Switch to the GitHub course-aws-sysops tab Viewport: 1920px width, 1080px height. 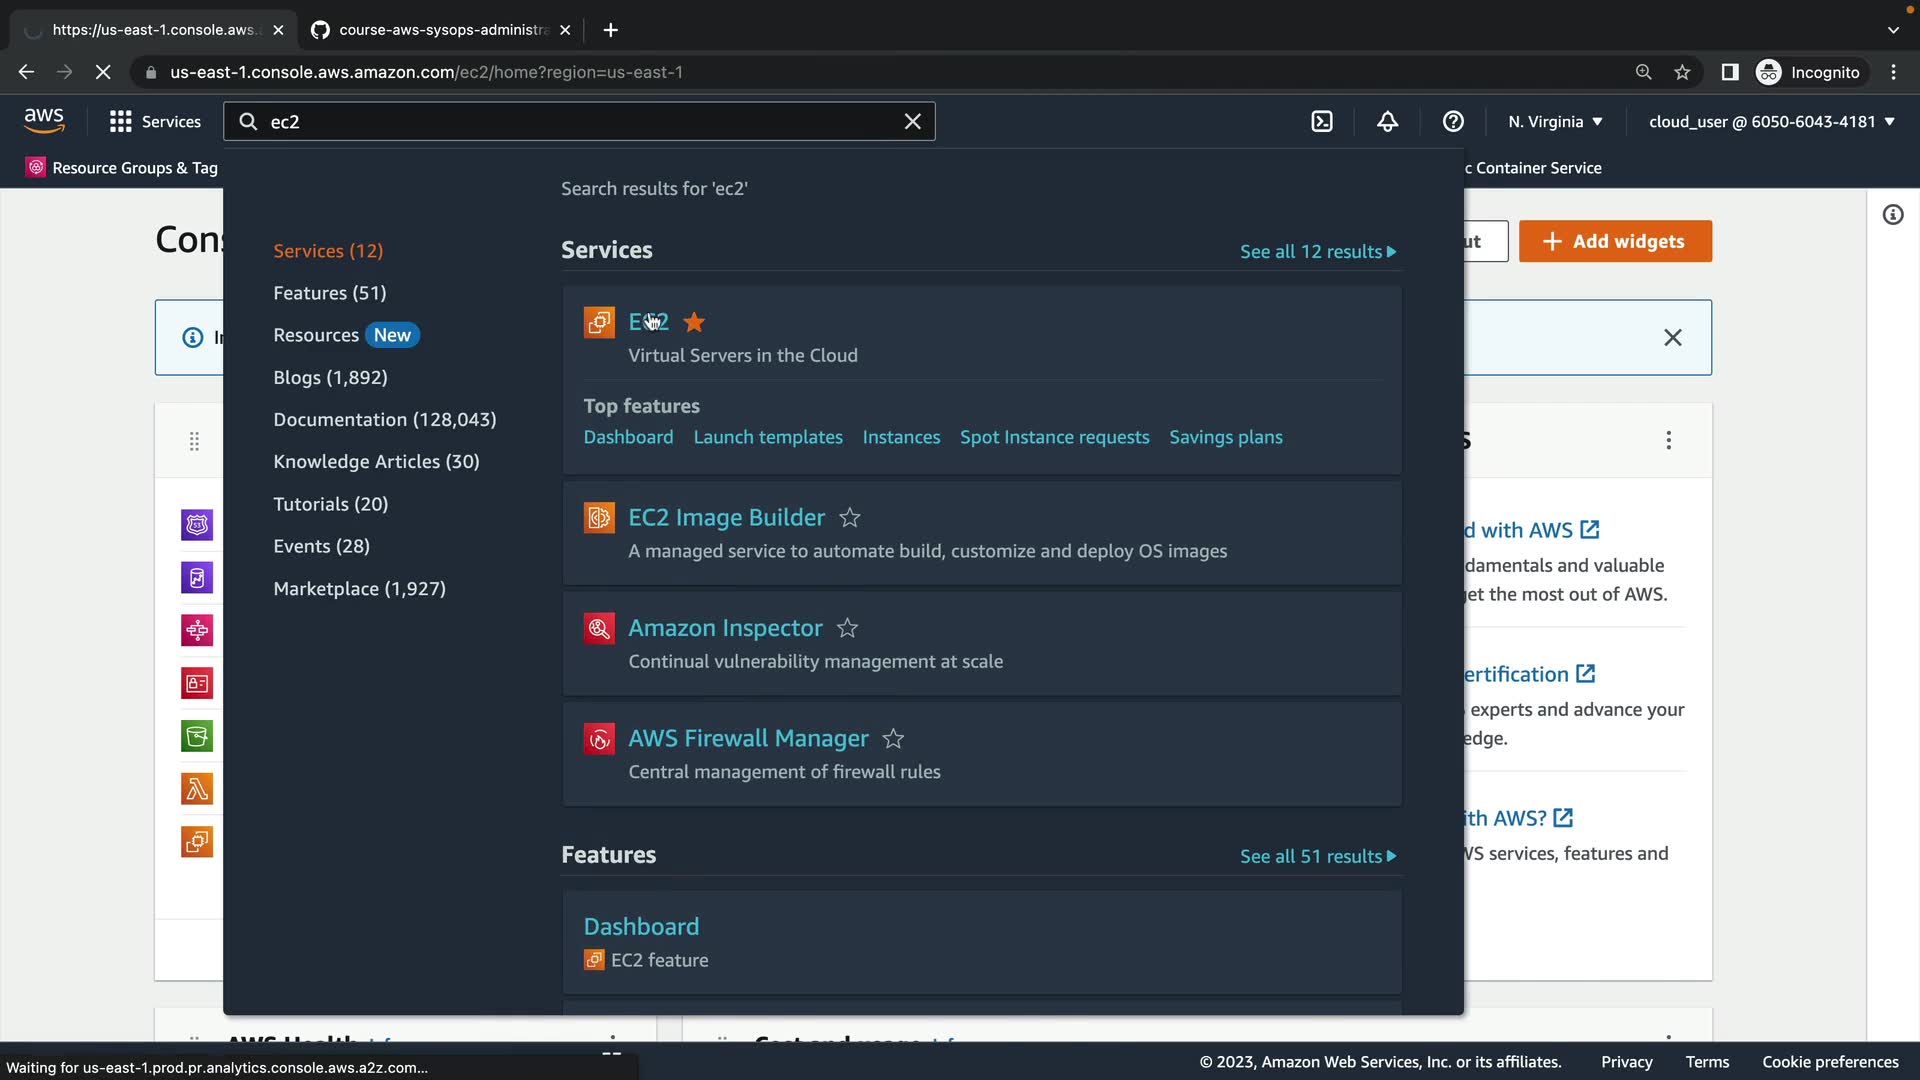pos(440,30)
